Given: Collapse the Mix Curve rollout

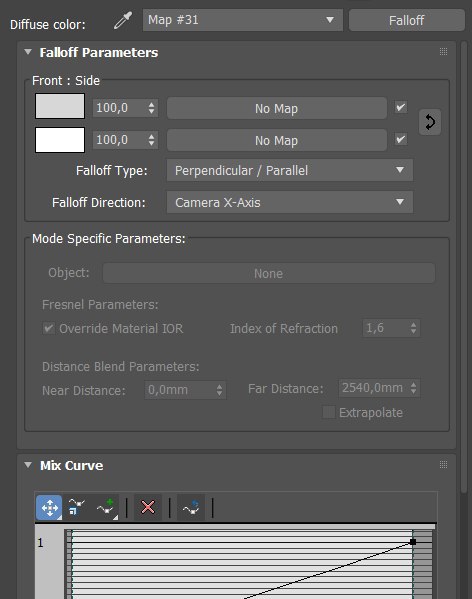Looking at the screenshot, I should pos(28,465).
